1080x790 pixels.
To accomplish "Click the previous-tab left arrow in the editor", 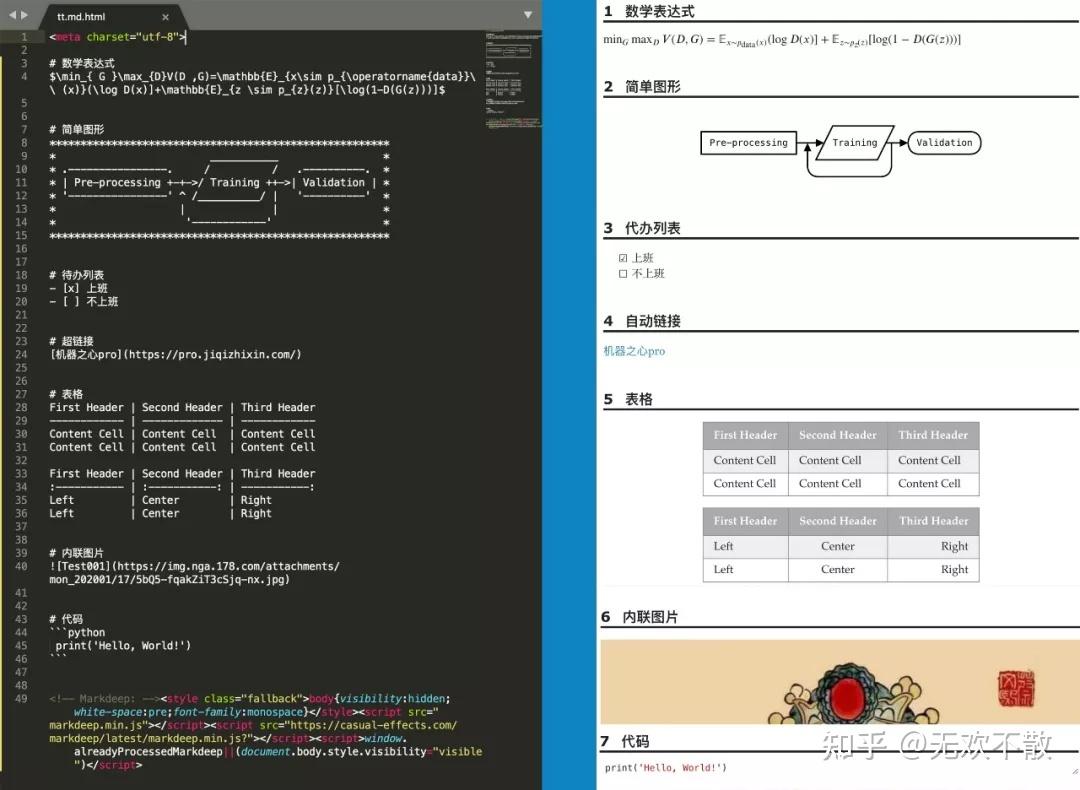I will coord(12,14).
